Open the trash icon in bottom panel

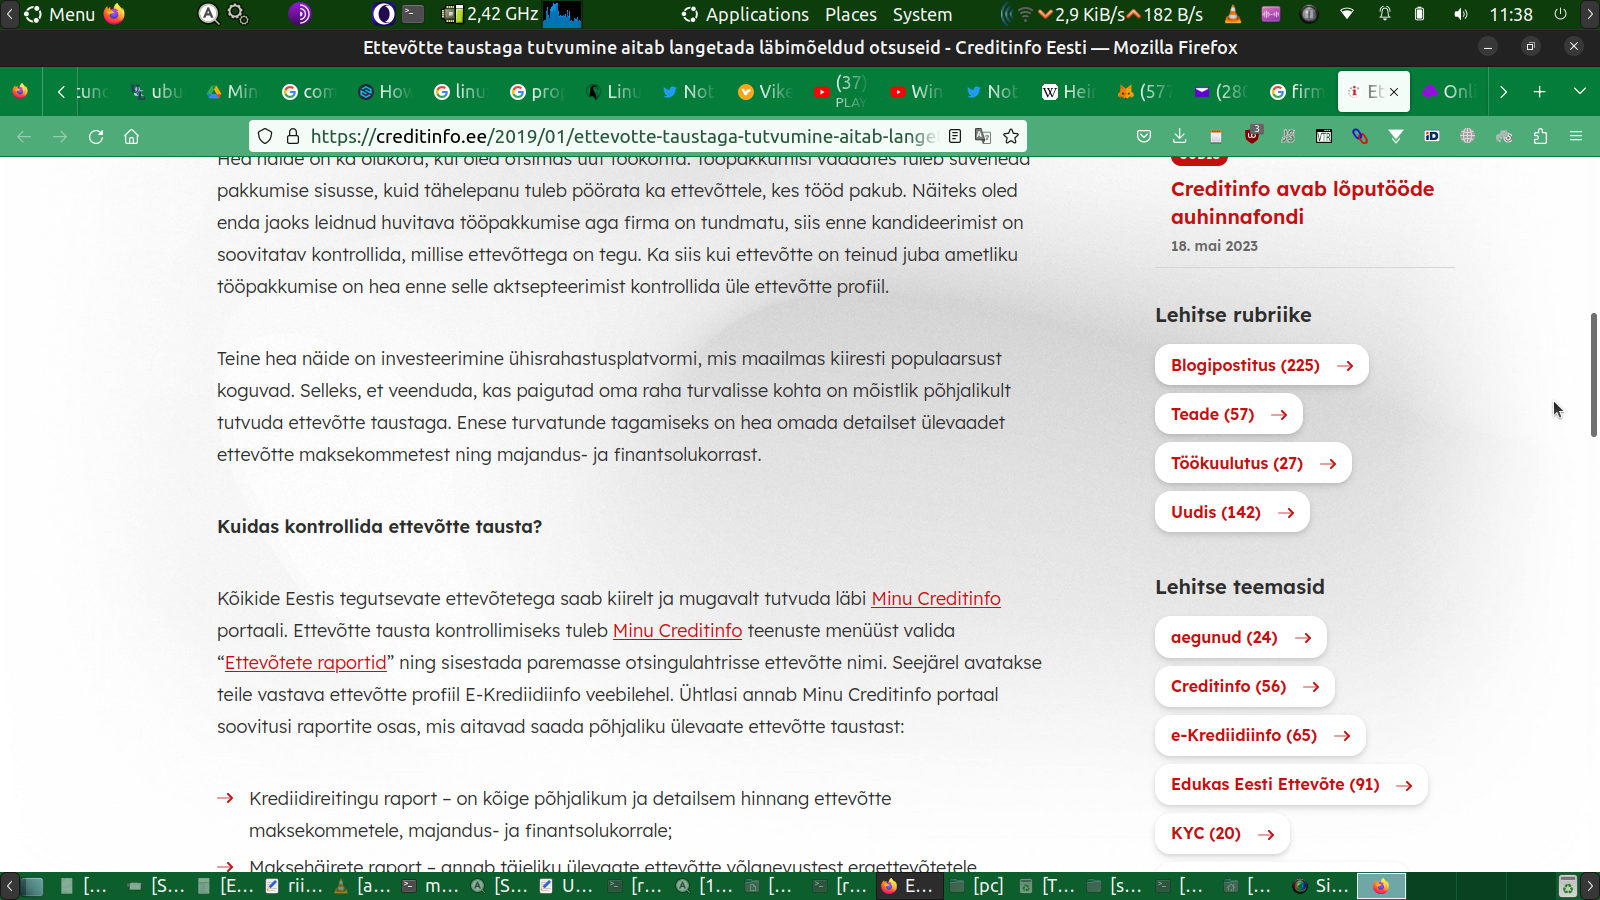1567,886
